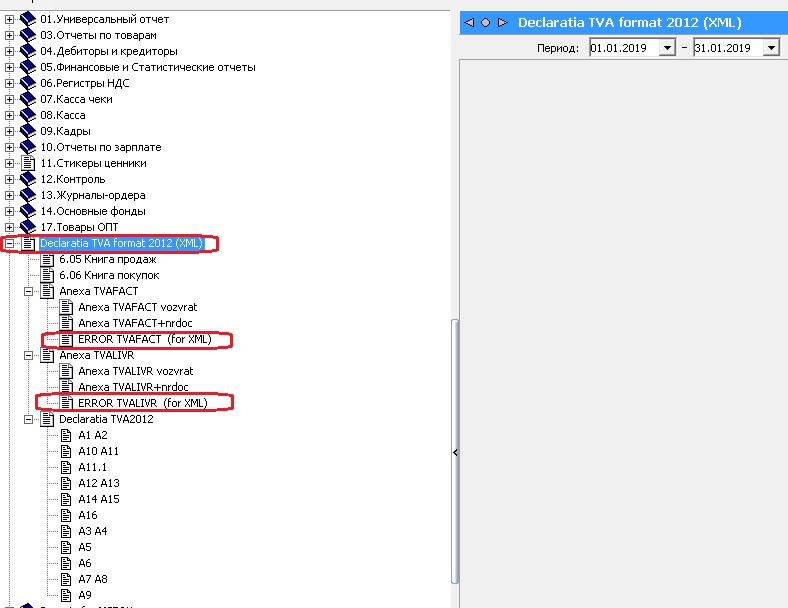Click the document icon of Declaratia TVA2012

[x=47, y=419]
